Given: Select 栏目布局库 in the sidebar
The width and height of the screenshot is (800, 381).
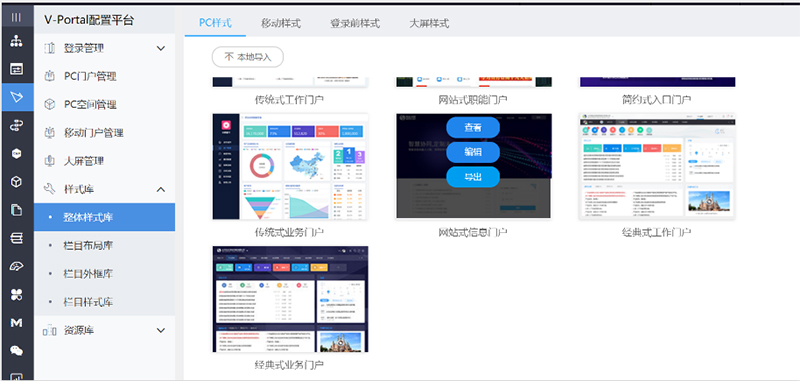Looking at the screenshot, I should (x=88, y=245).
